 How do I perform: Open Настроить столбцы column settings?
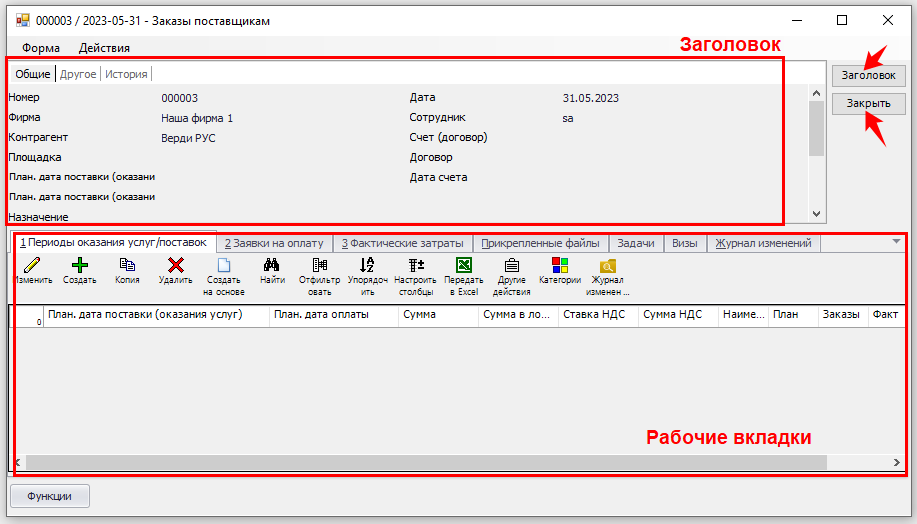pos(415,266)
